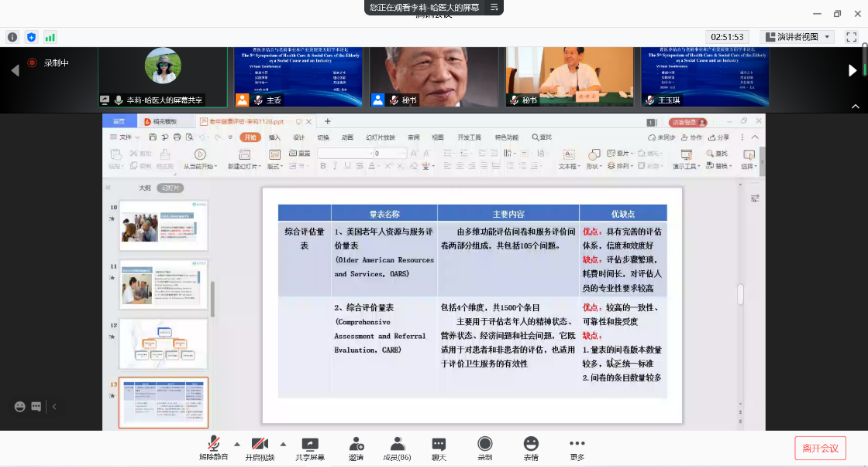Unmute the microphone in the meeting toolbar
Viewport: 868px width, 467px height.
[x=213, y=444]
